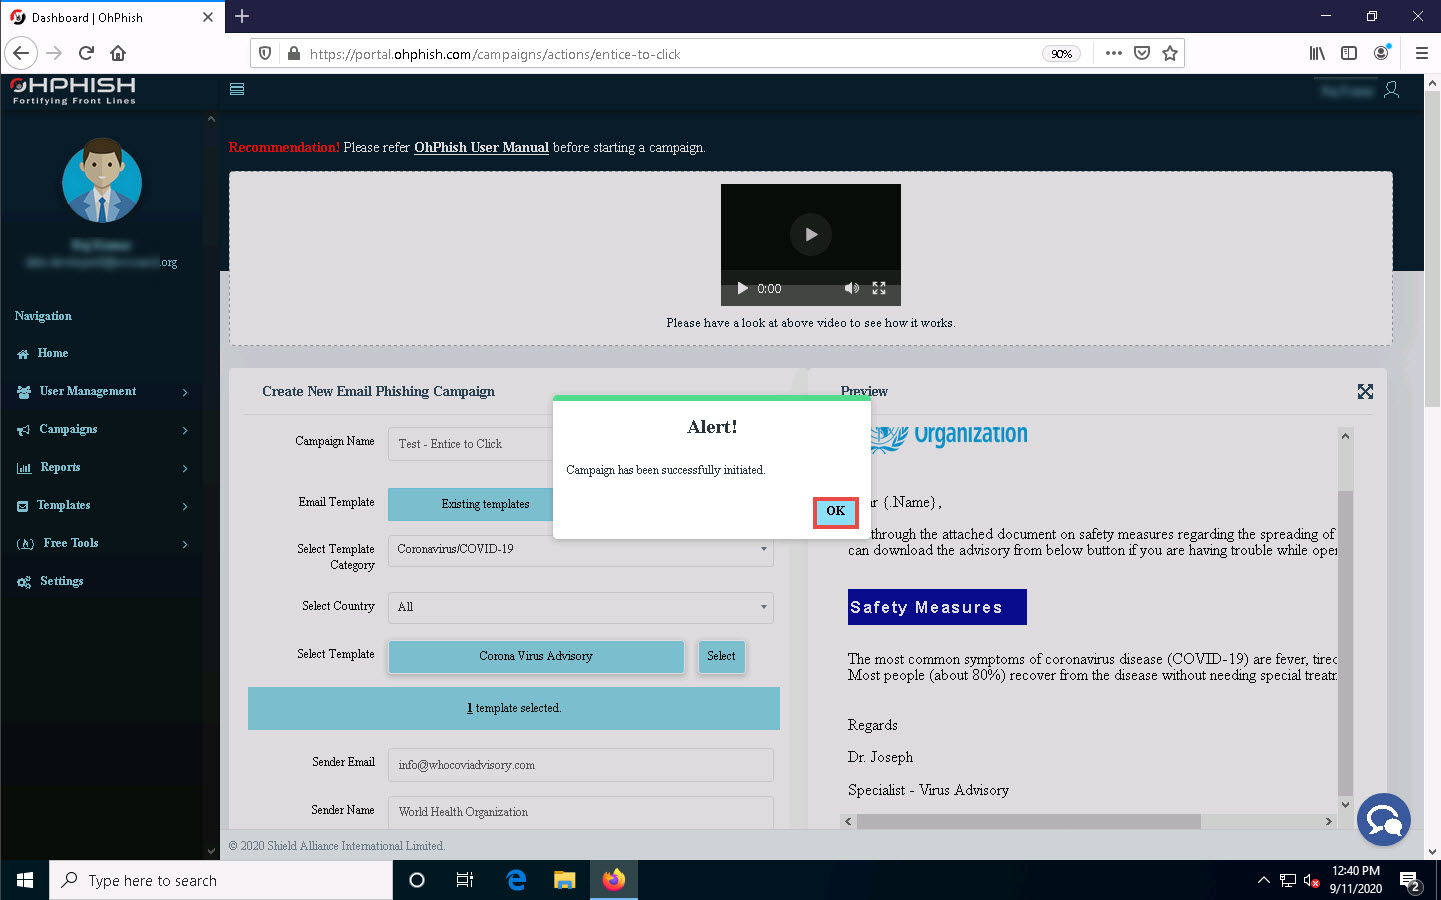
Task: Click the user avatar picture in the sidebar
Action: pyautogui.click(x=102, y=181)
